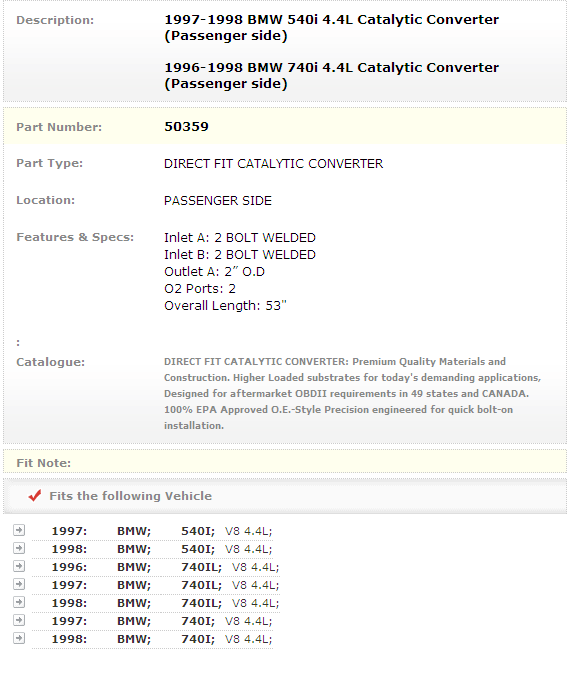Click the Catalogue label
The image size is (570, 673).
51,362
